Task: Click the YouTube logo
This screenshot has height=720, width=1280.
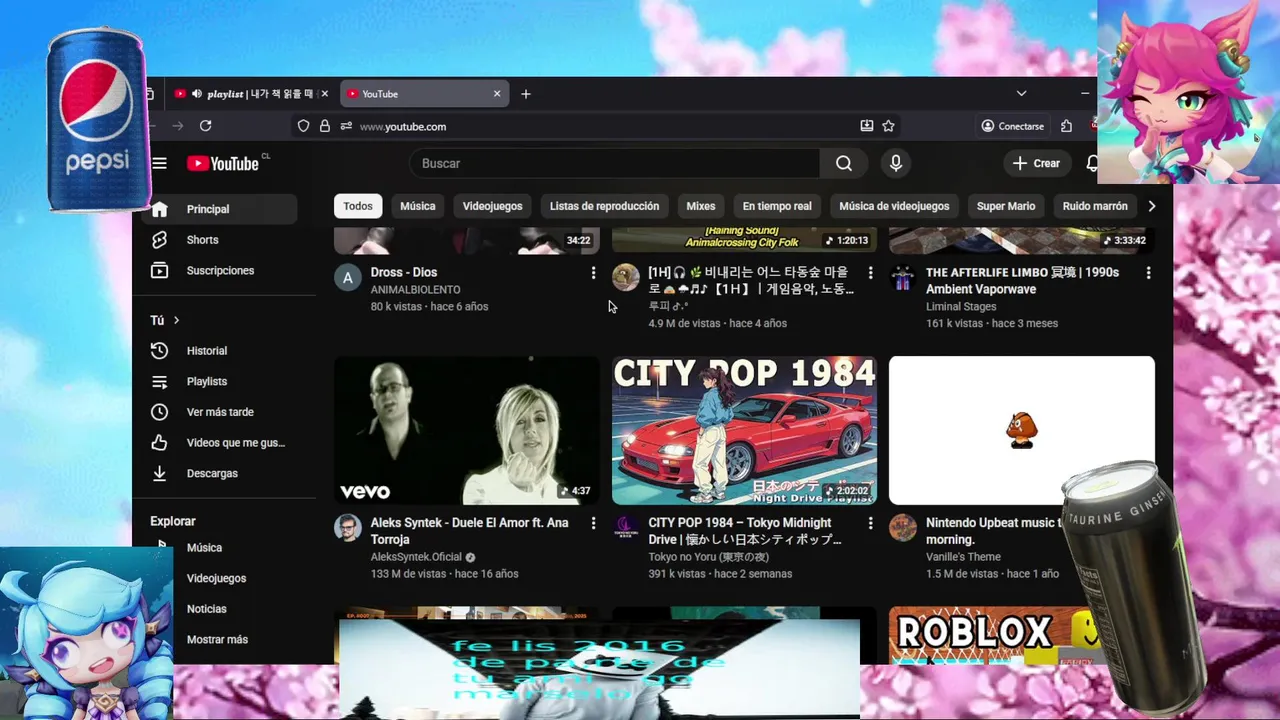Action: click(223, 163)
